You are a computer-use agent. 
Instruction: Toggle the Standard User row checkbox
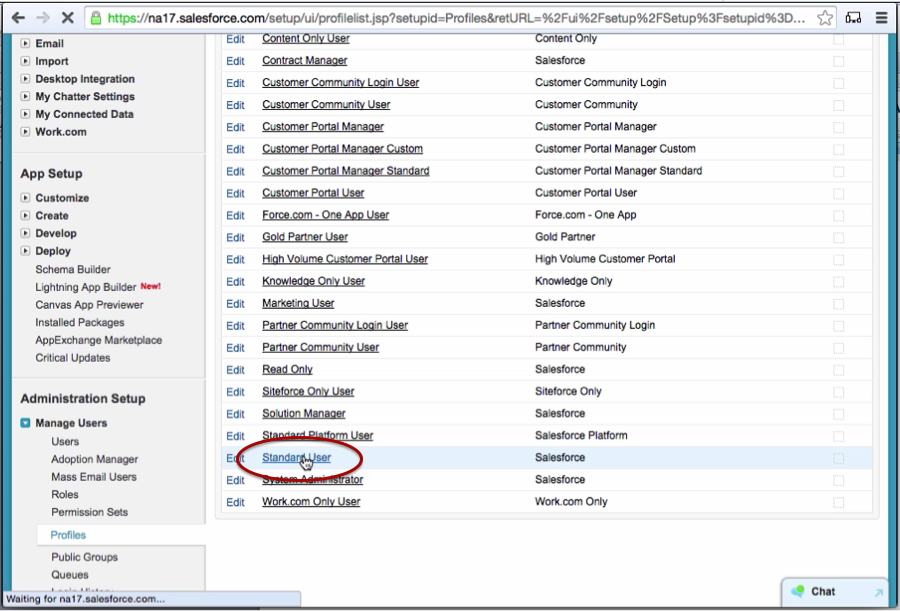(x=839, y=458)
